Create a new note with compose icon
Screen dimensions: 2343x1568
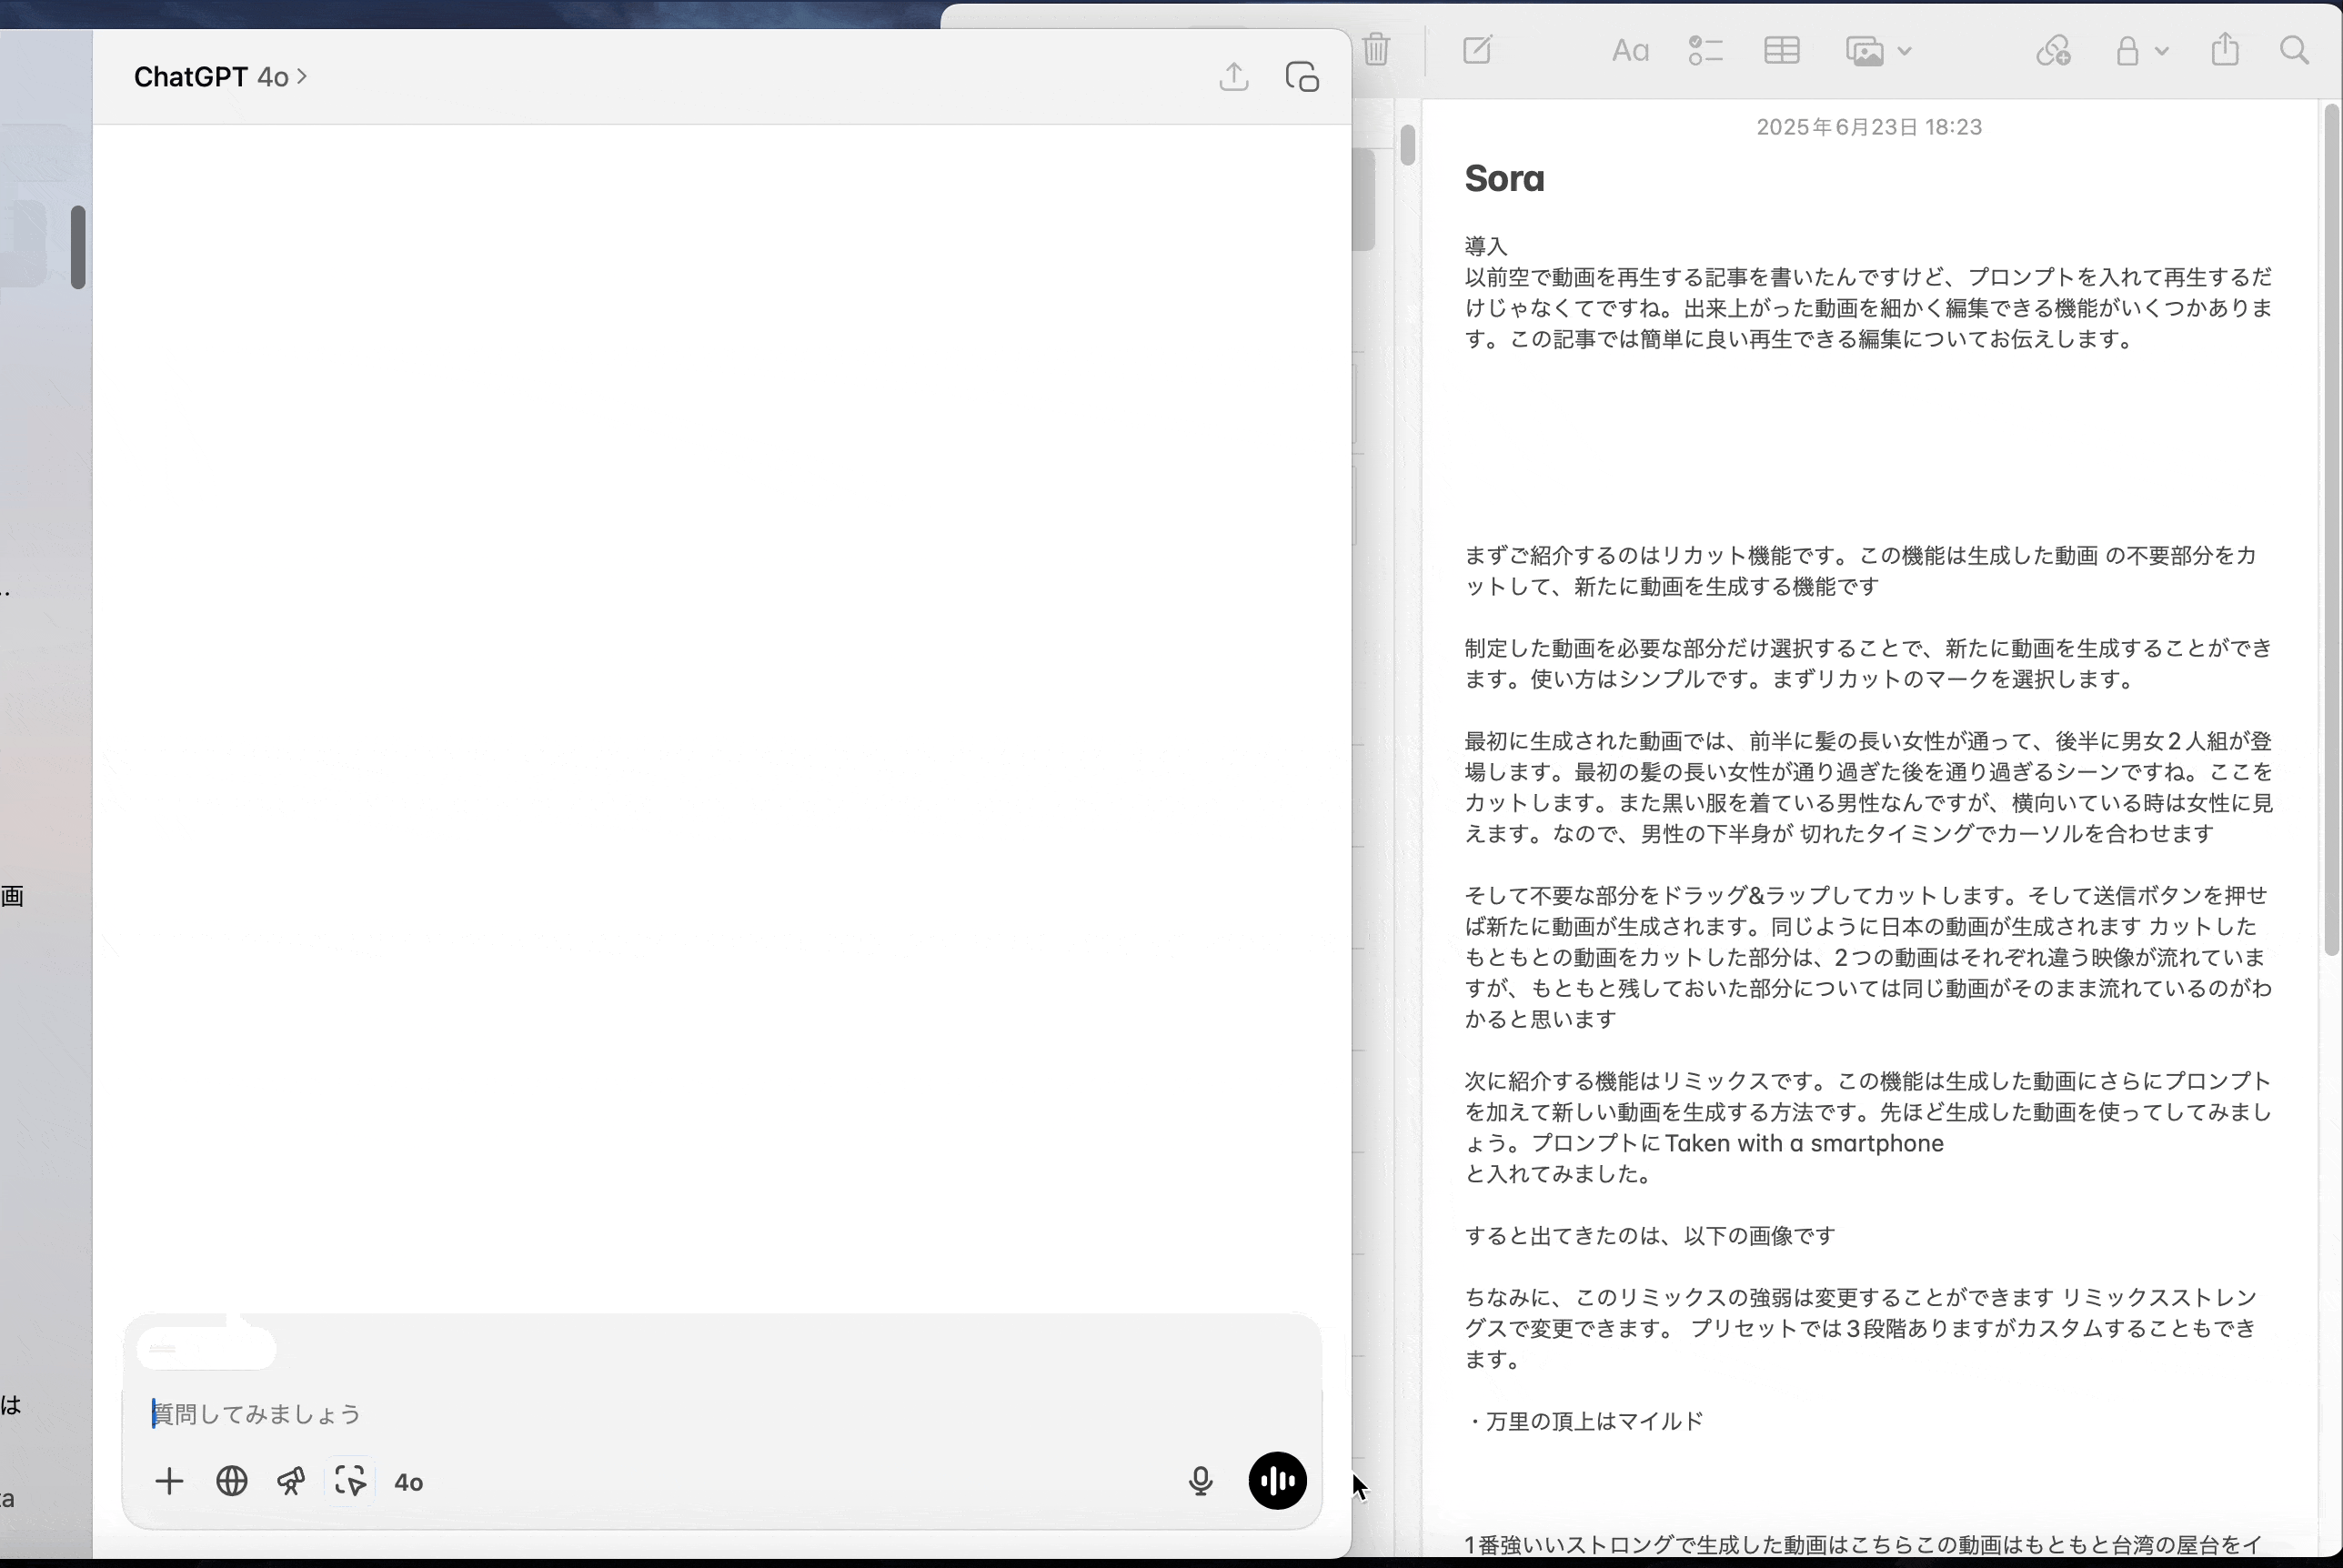[1477, 50]
